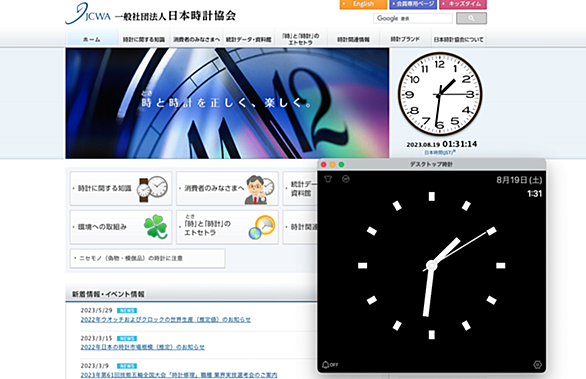Open the 2022年ウオッチおよびクロック news link
The image size is (586, 379).
tap(166, 320)
